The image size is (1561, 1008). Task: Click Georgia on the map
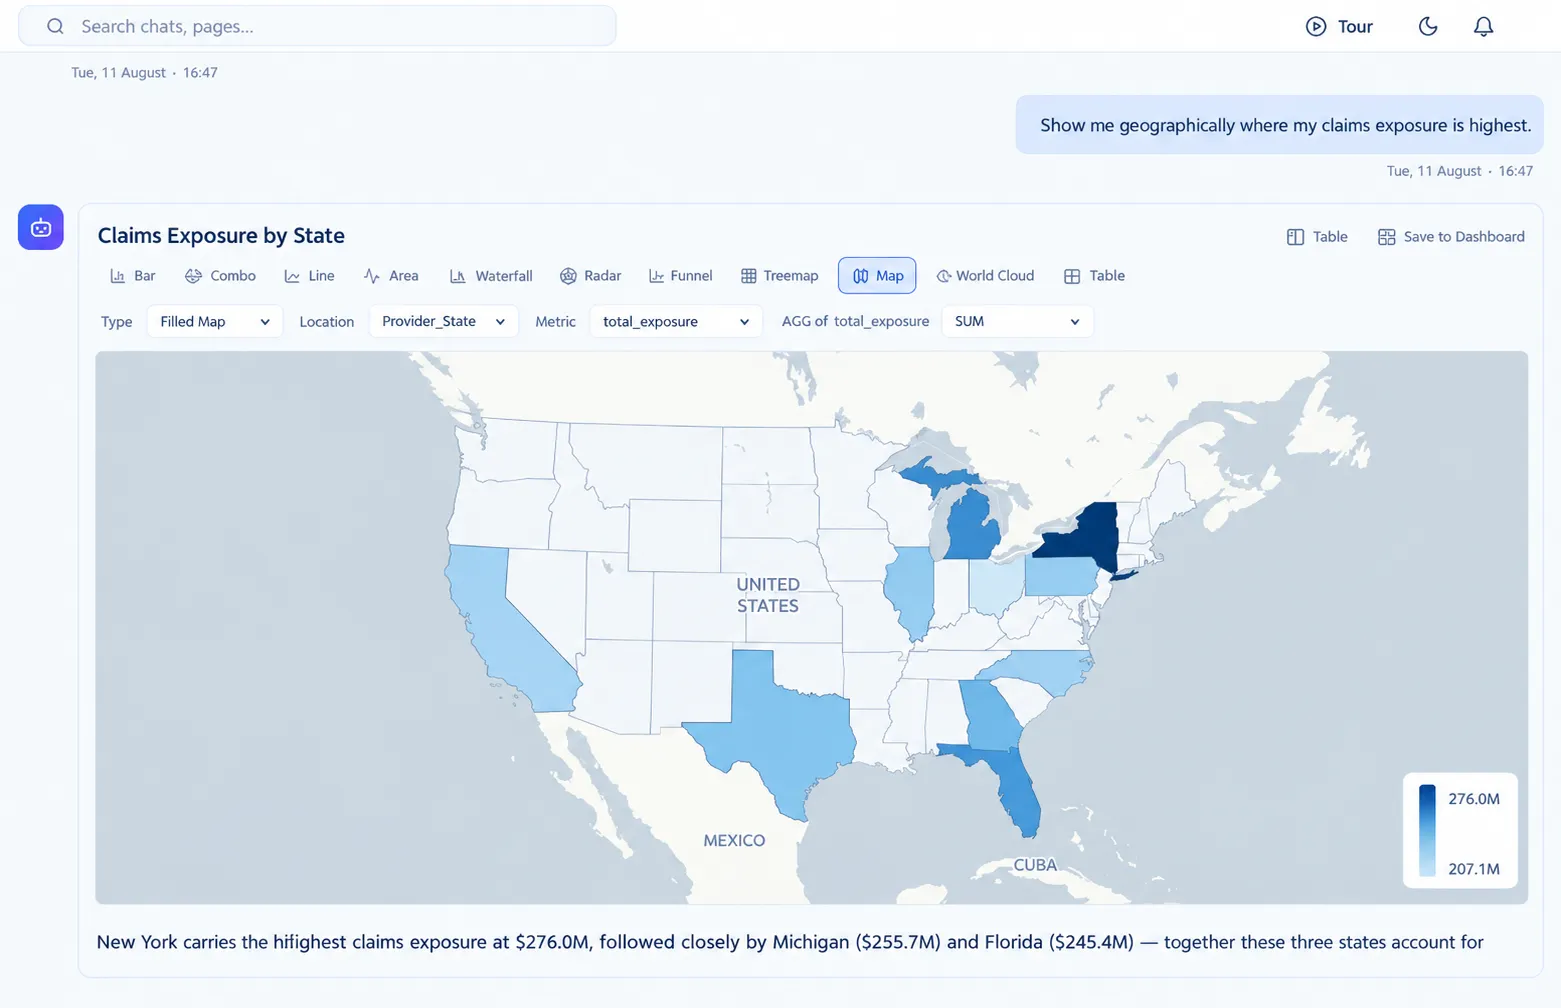pyautogui.click(x=989, y=715)
